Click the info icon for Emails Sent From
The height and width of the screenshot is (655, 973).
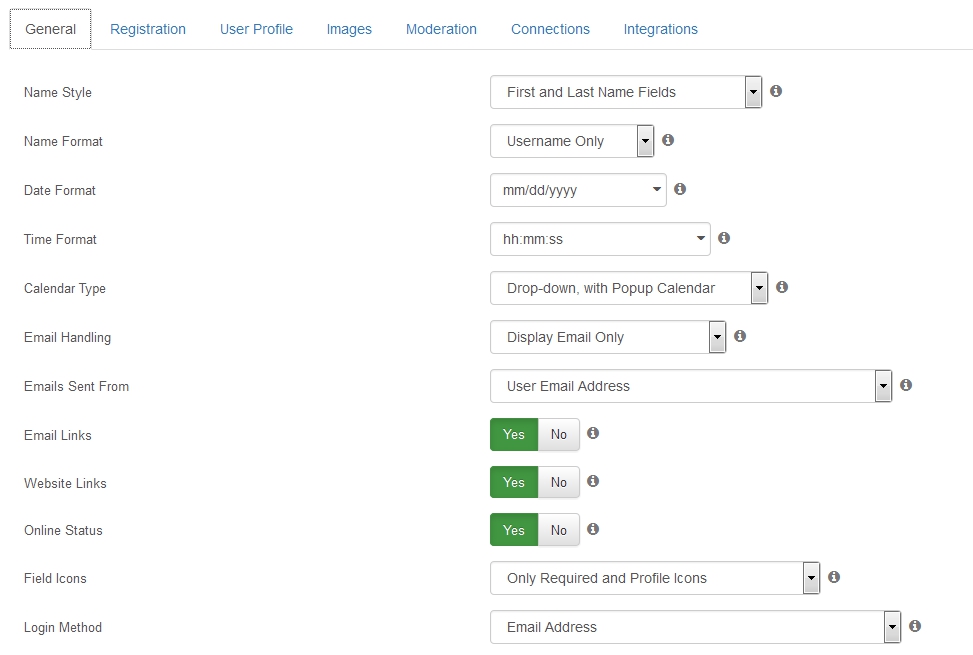pos(906,385)
